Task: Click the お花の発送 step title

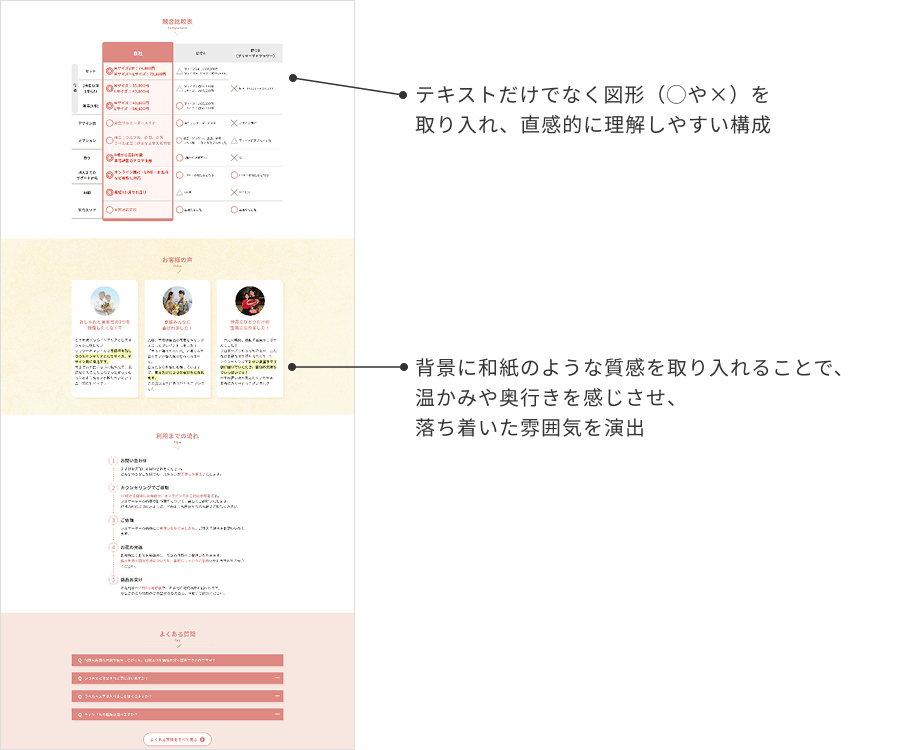Action: click(131, 547)
